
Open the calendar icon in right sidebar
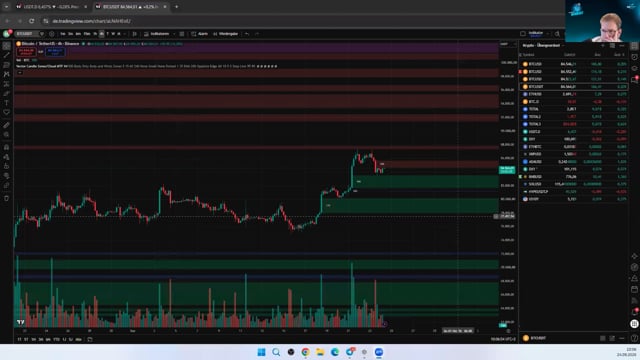pos(634,289)
